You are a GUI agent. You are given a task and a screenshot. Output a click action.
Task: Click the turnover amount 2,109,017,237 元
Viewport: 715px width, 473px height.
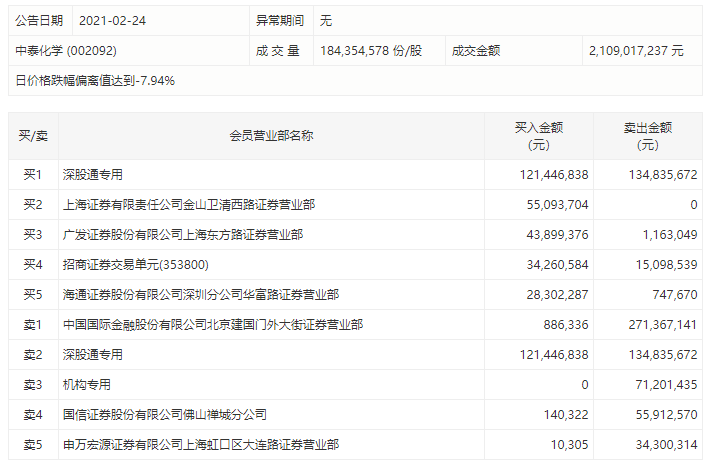coord(636,51)
